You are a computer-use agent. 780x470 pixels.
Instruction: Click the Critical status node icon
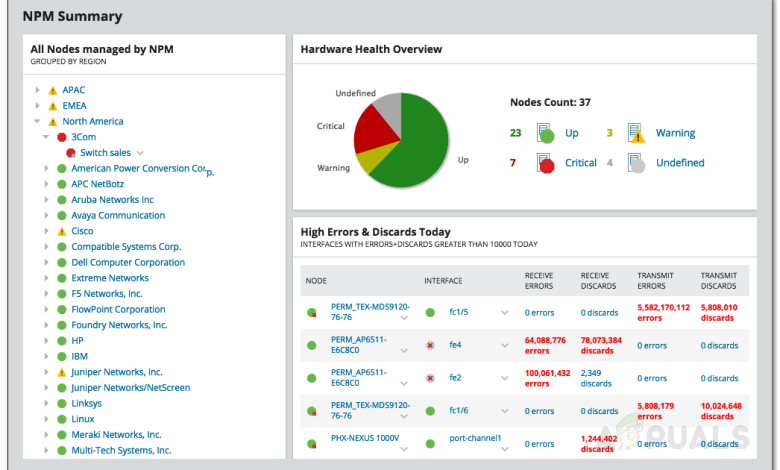(x=545, y=163)
